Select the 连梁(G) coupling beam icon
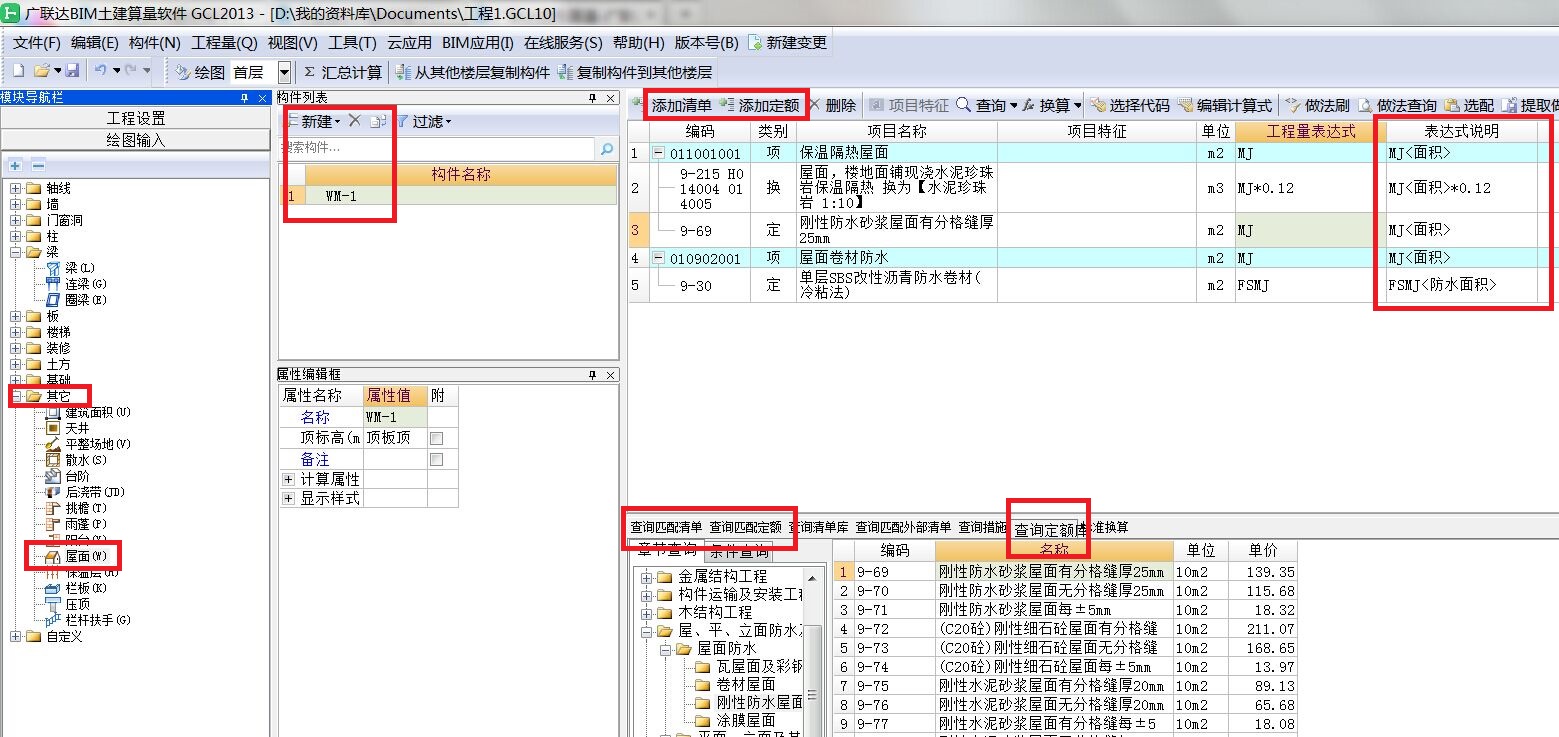The height and width of the screenshot is (737, 1559). (x=54, y=284)
